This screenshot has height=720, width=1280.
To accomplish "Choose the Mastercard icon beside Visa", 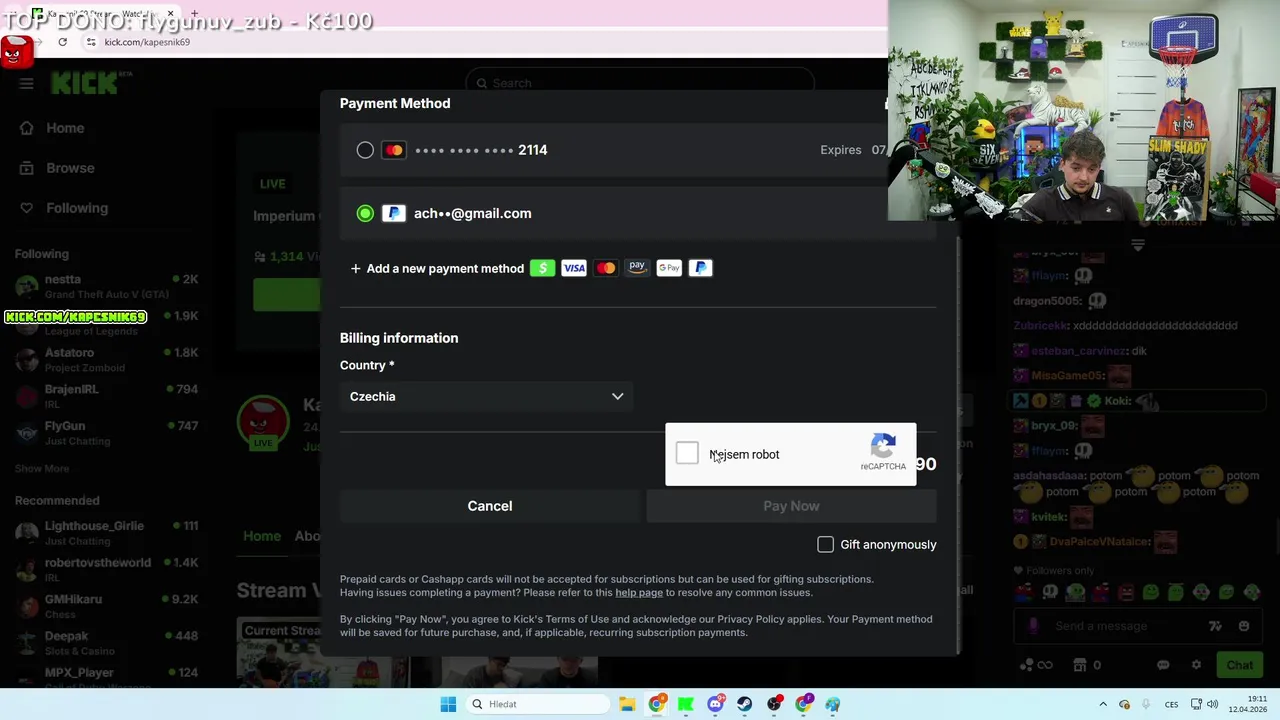I will click(x=606, y=267).
